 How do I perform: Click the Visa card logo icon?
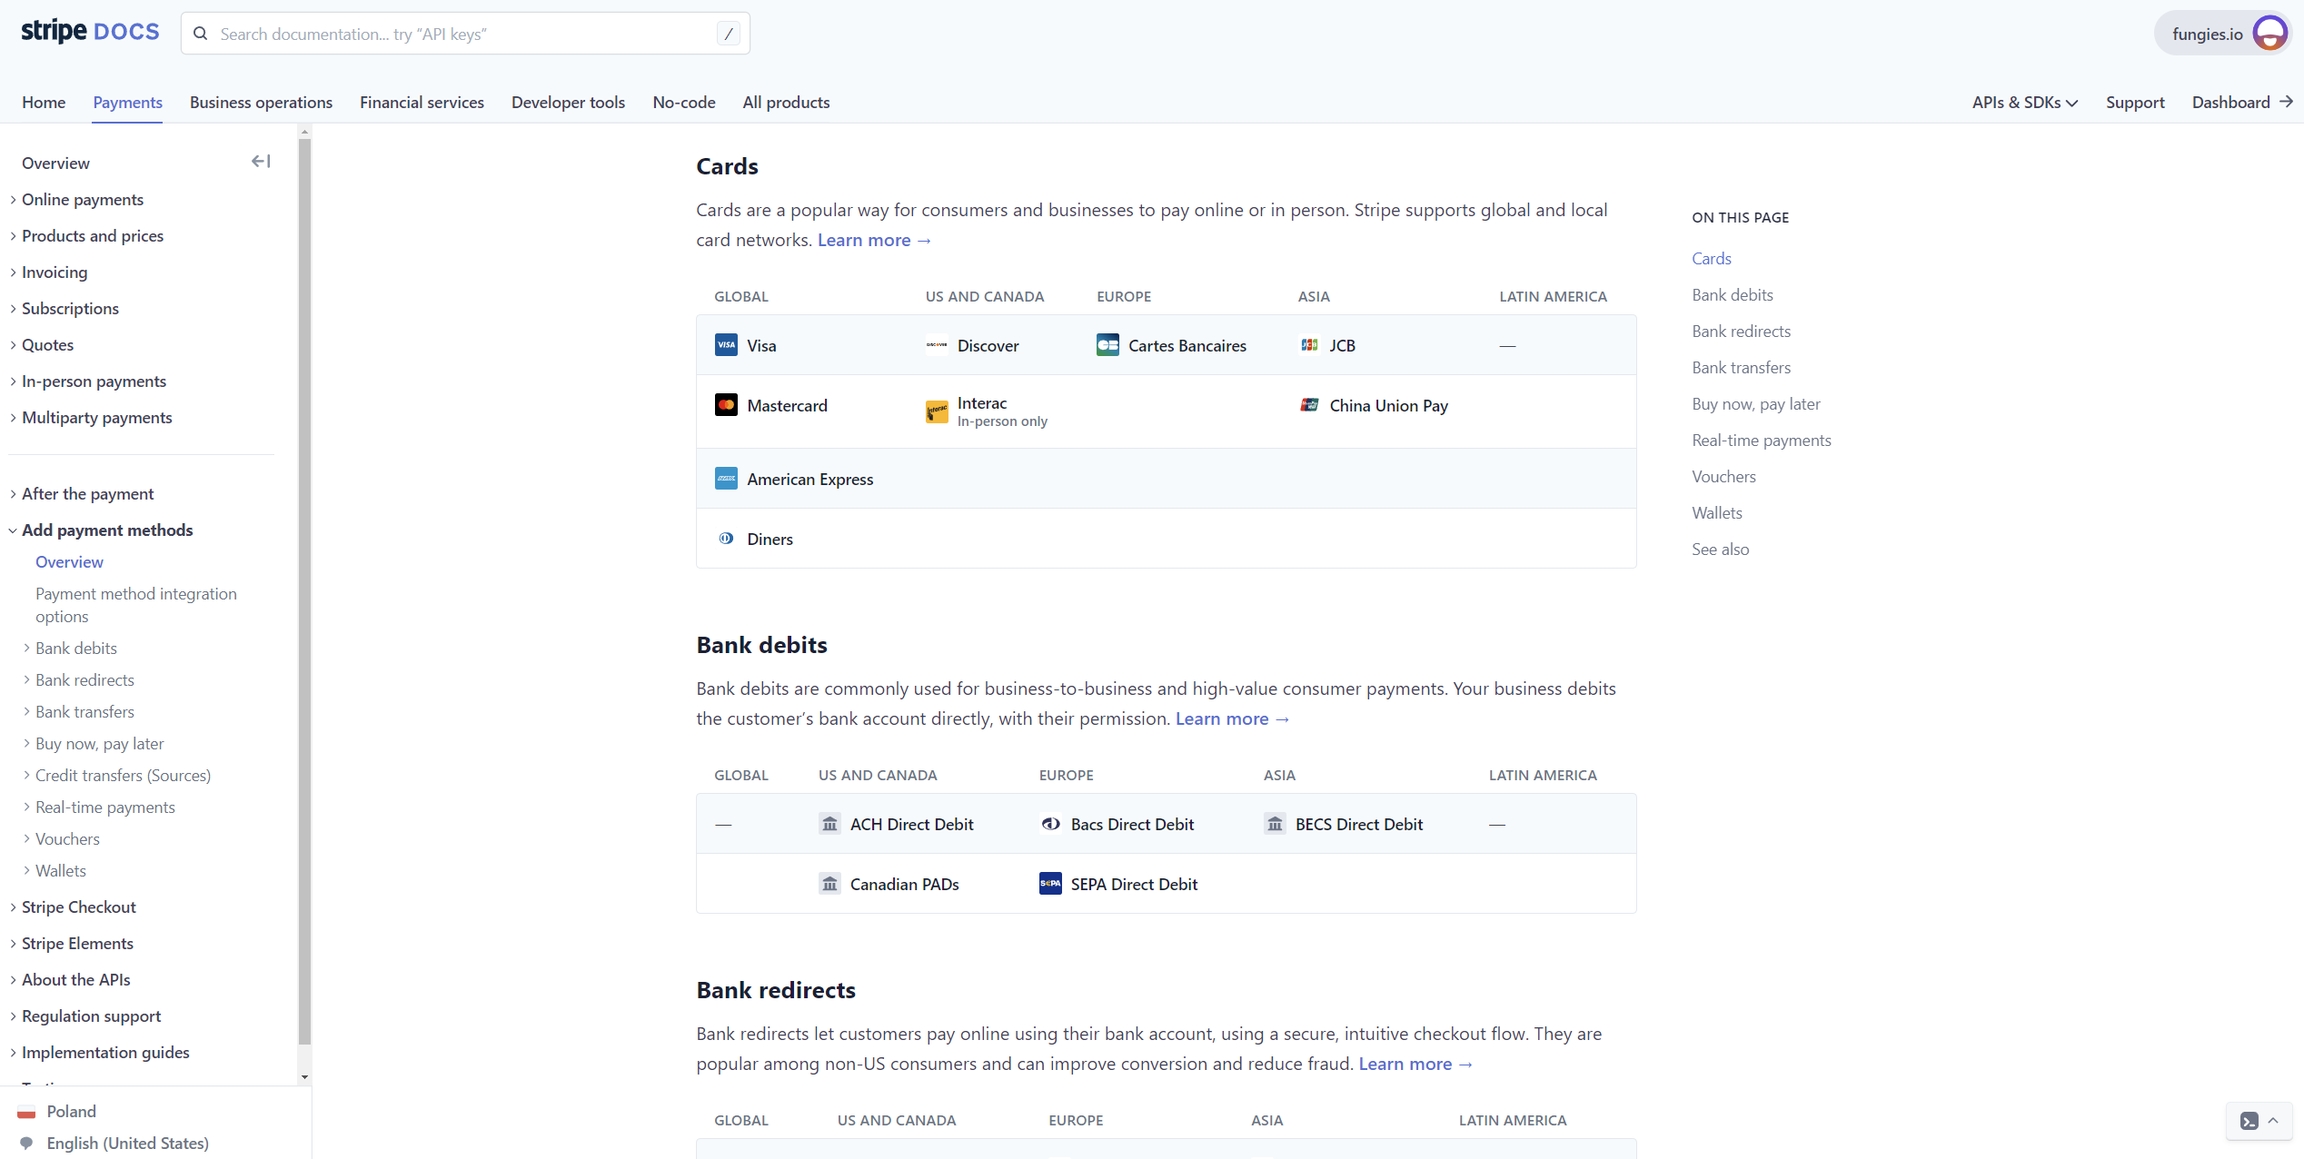pyautogui.click(x=726, y=345)
